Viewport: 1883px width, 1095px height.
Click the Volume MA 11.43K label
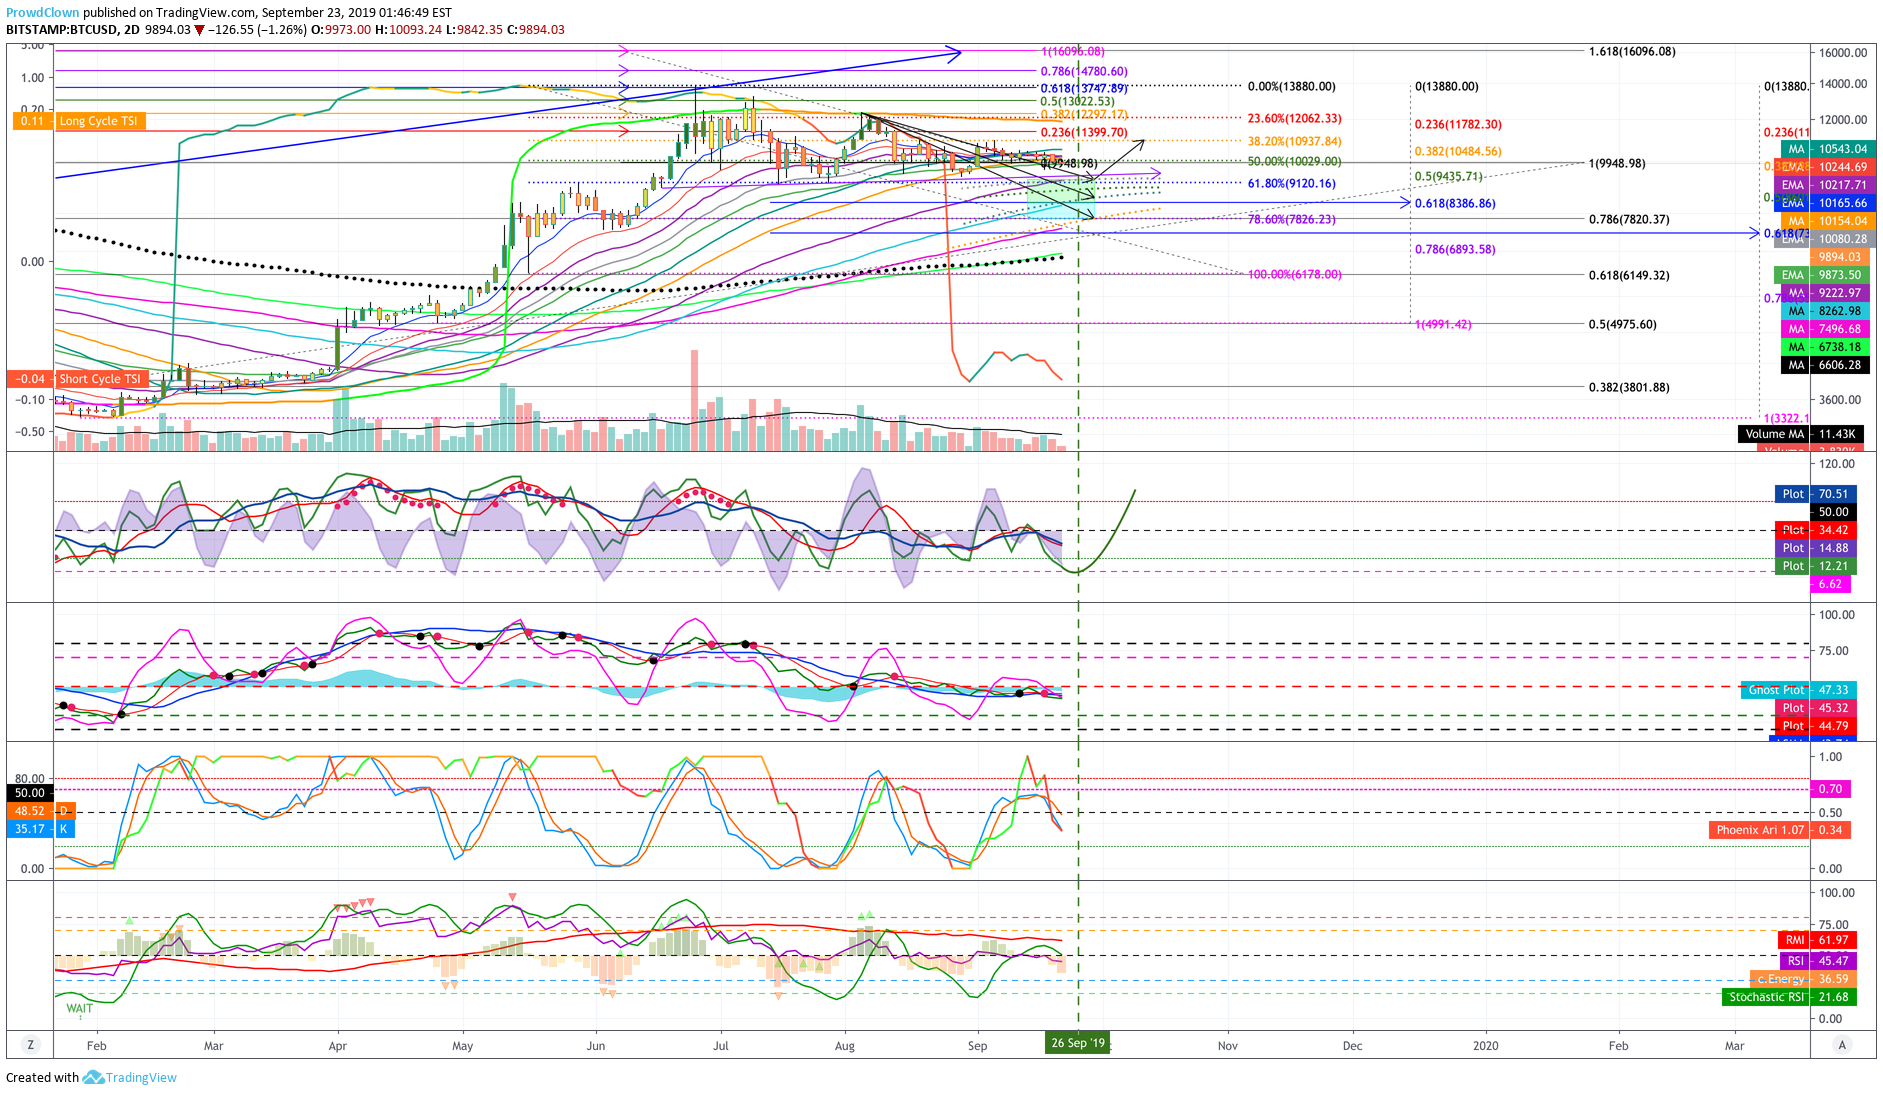coord(1800,434)
